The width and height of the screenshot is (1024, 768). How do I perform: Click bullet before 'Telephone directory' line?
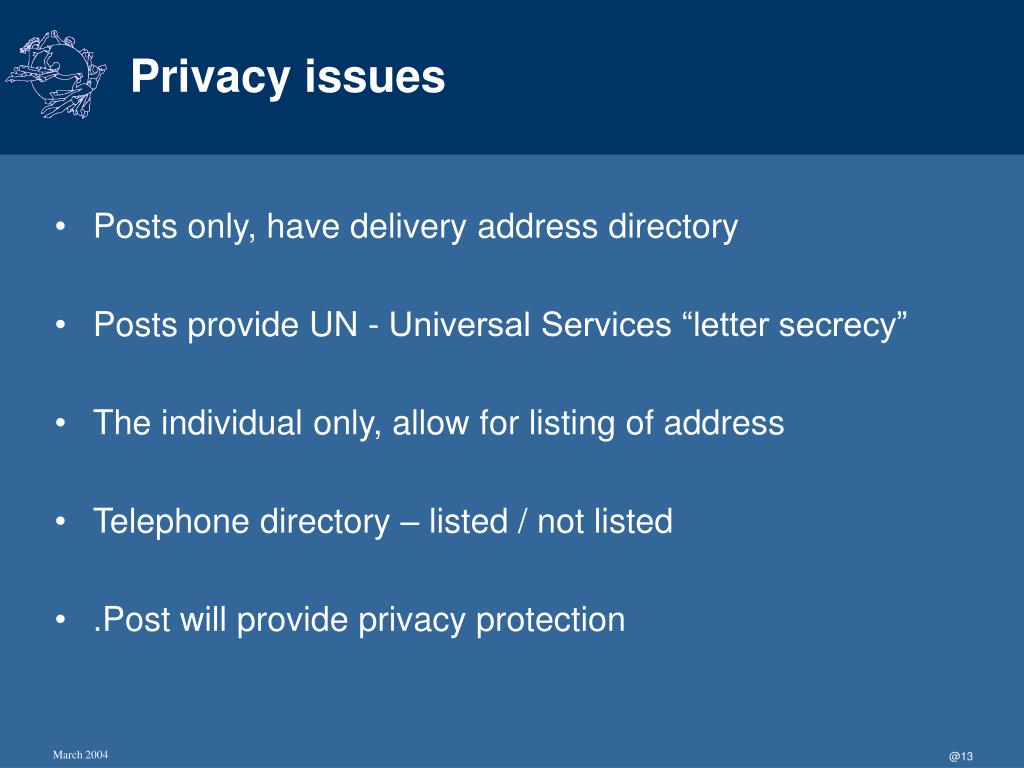click(61, 521)
